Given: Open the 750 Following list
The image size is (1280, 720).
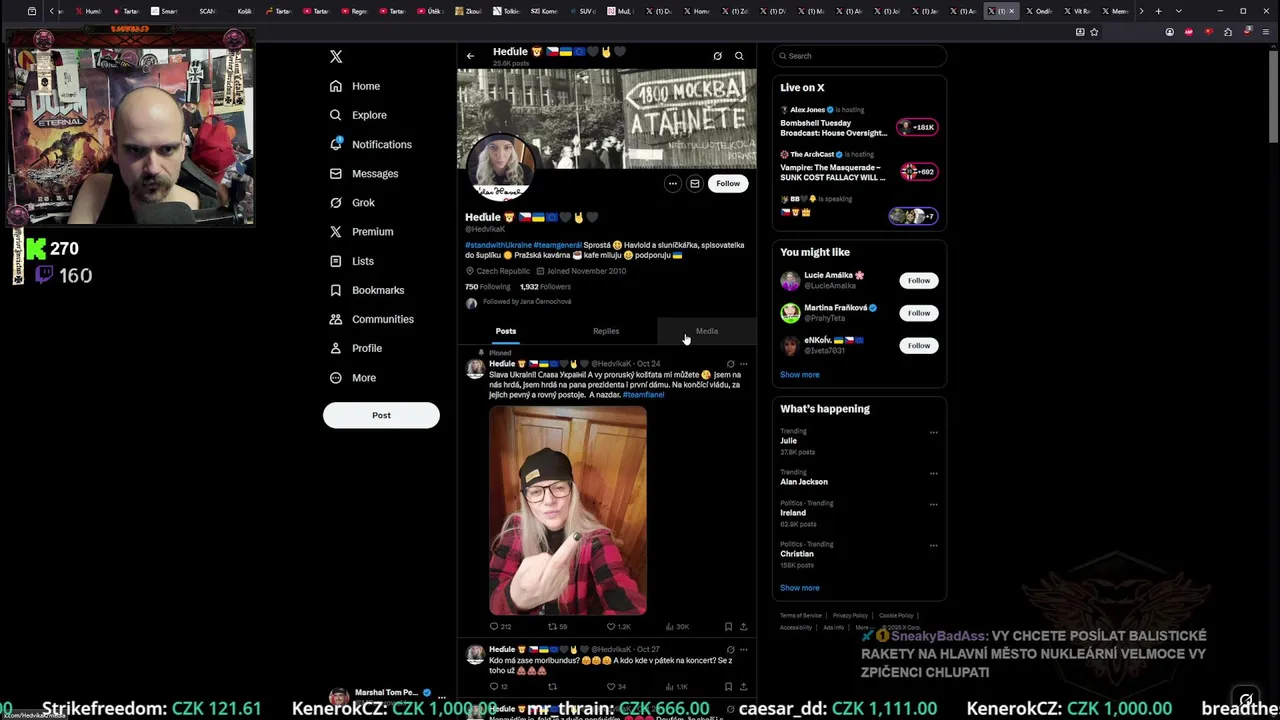Looking at the screenshot, I should 487,287.
